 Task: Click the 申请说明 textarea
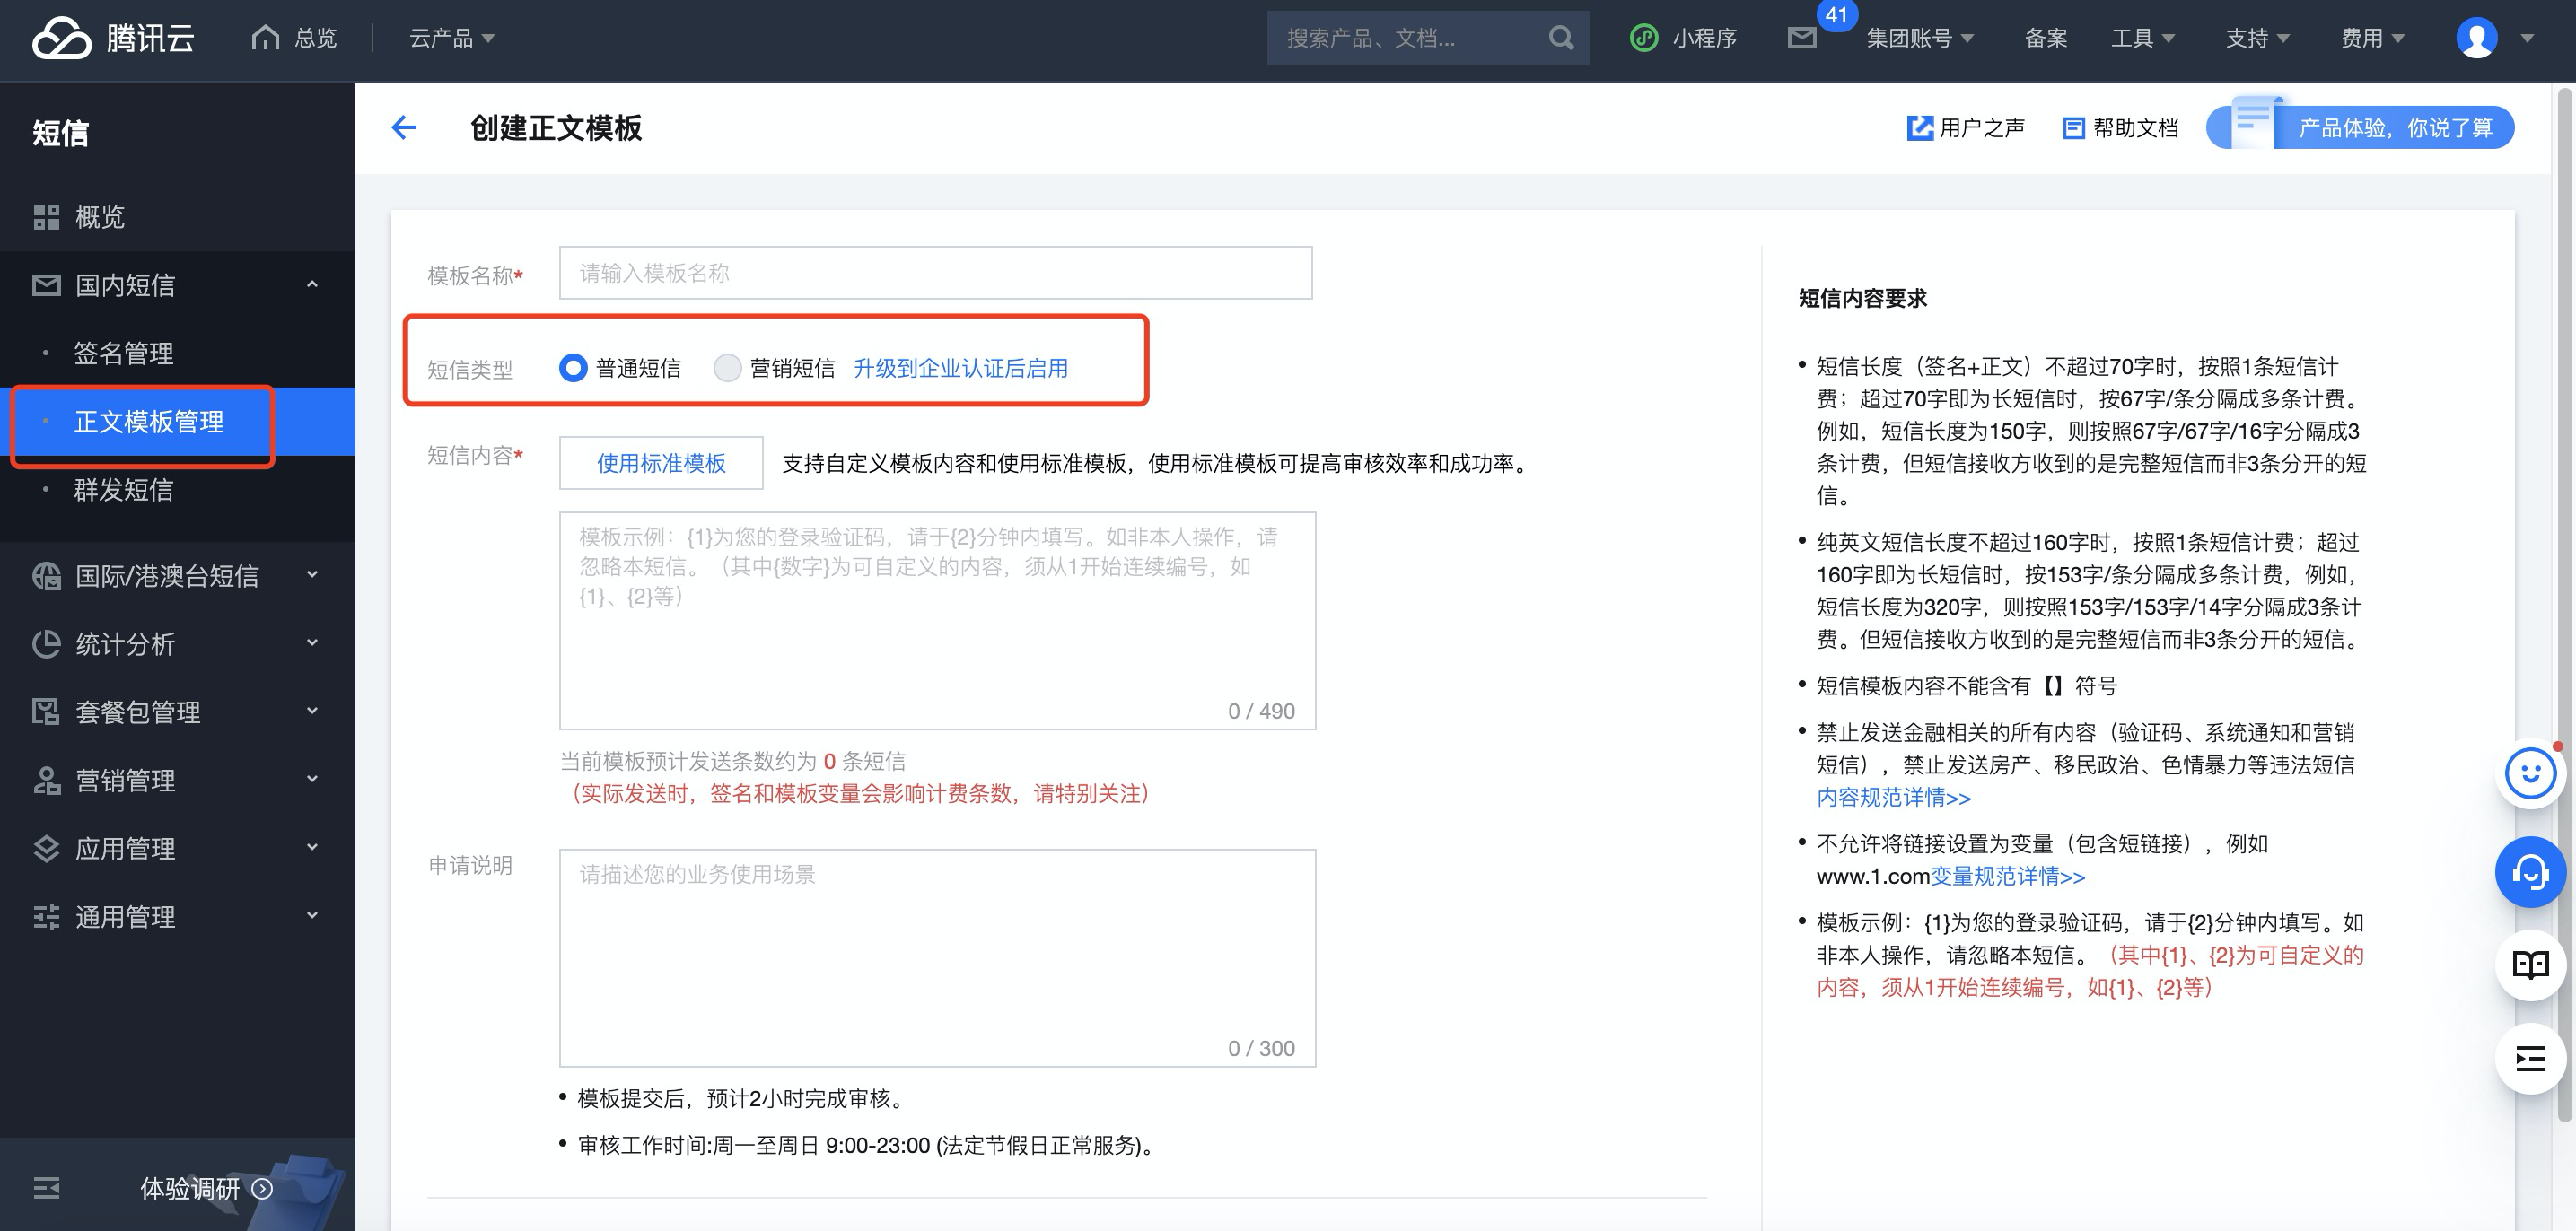click(937, 958)
